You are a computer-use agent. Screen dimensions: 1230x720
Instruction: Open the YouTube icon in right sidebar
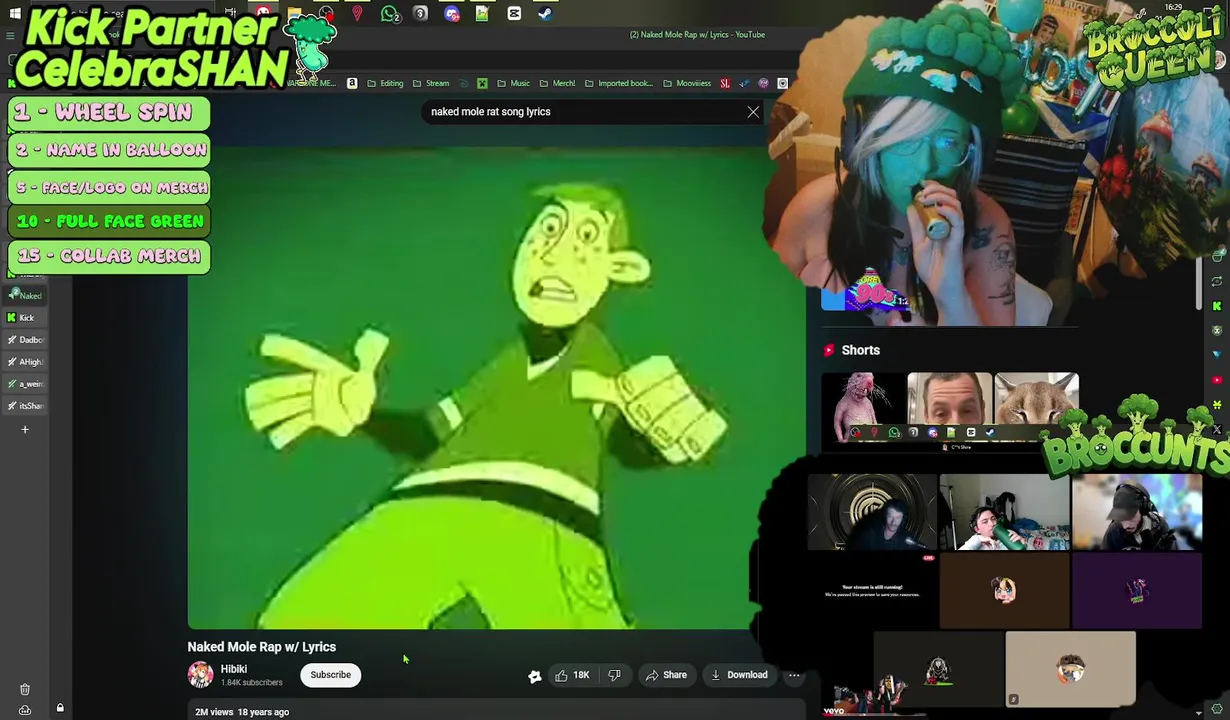coord(1217,380)
